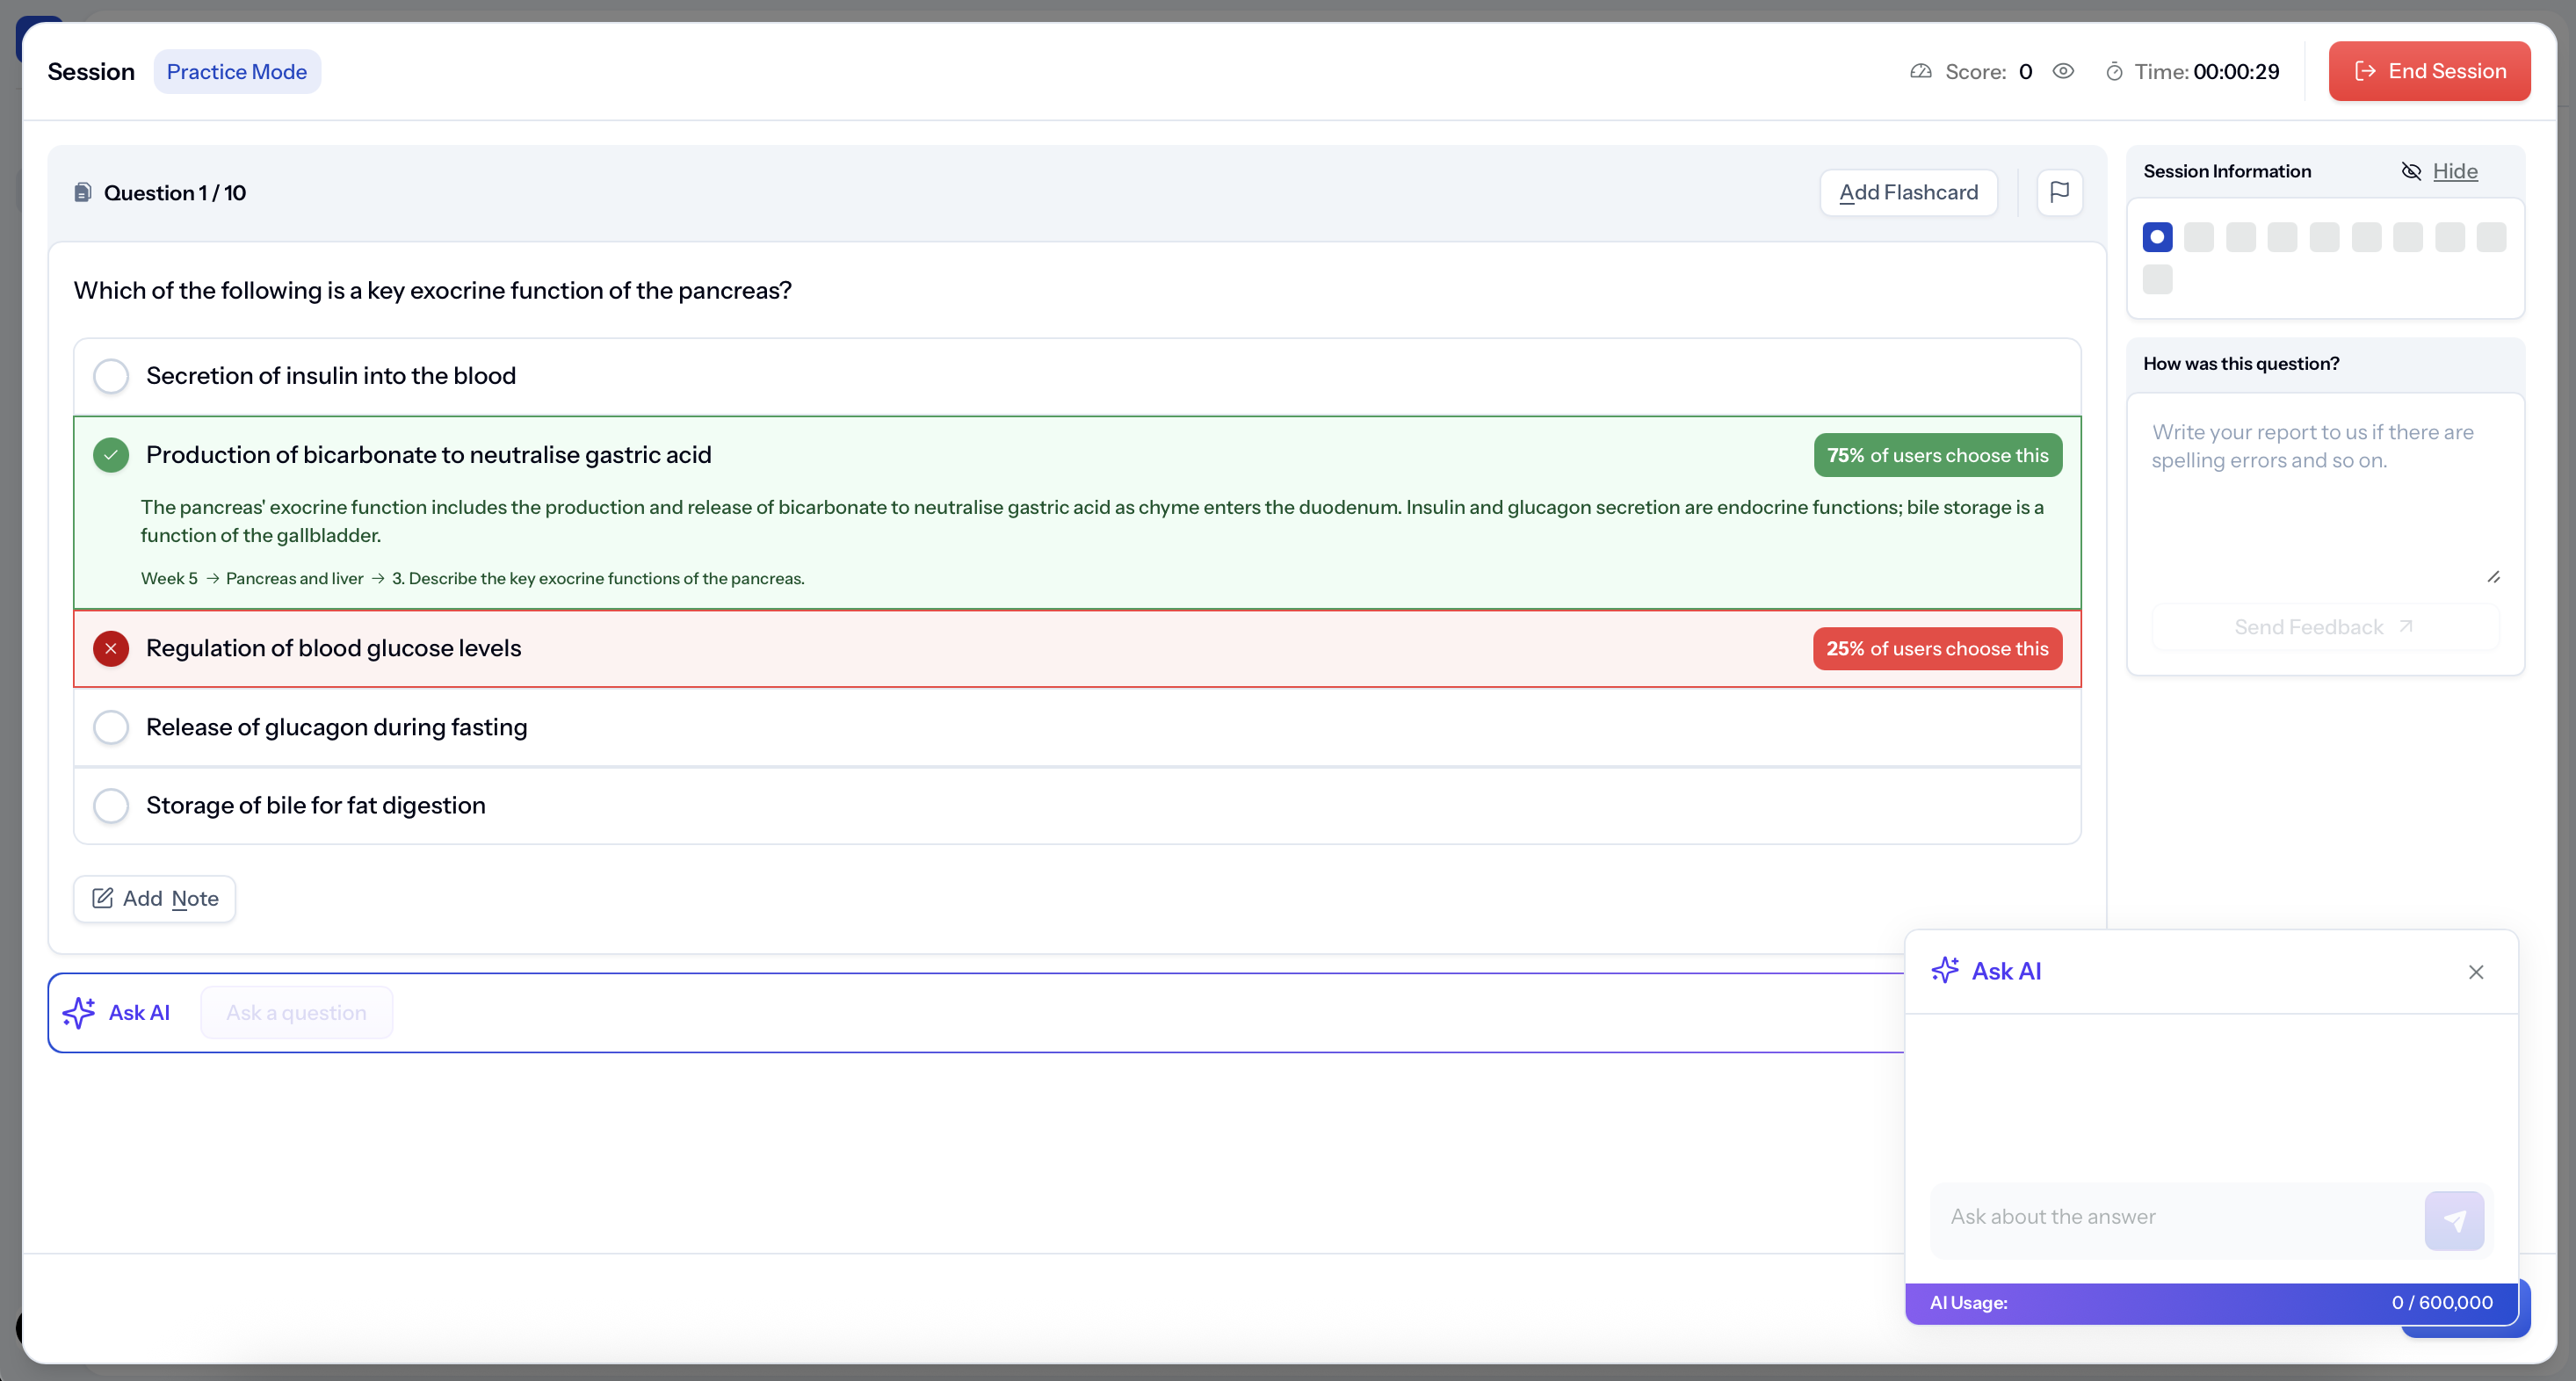Screen dimensions: 2576x1381
Task: Click the send arrow in Ask AI chat
Action: [x=2453, y=1219]
